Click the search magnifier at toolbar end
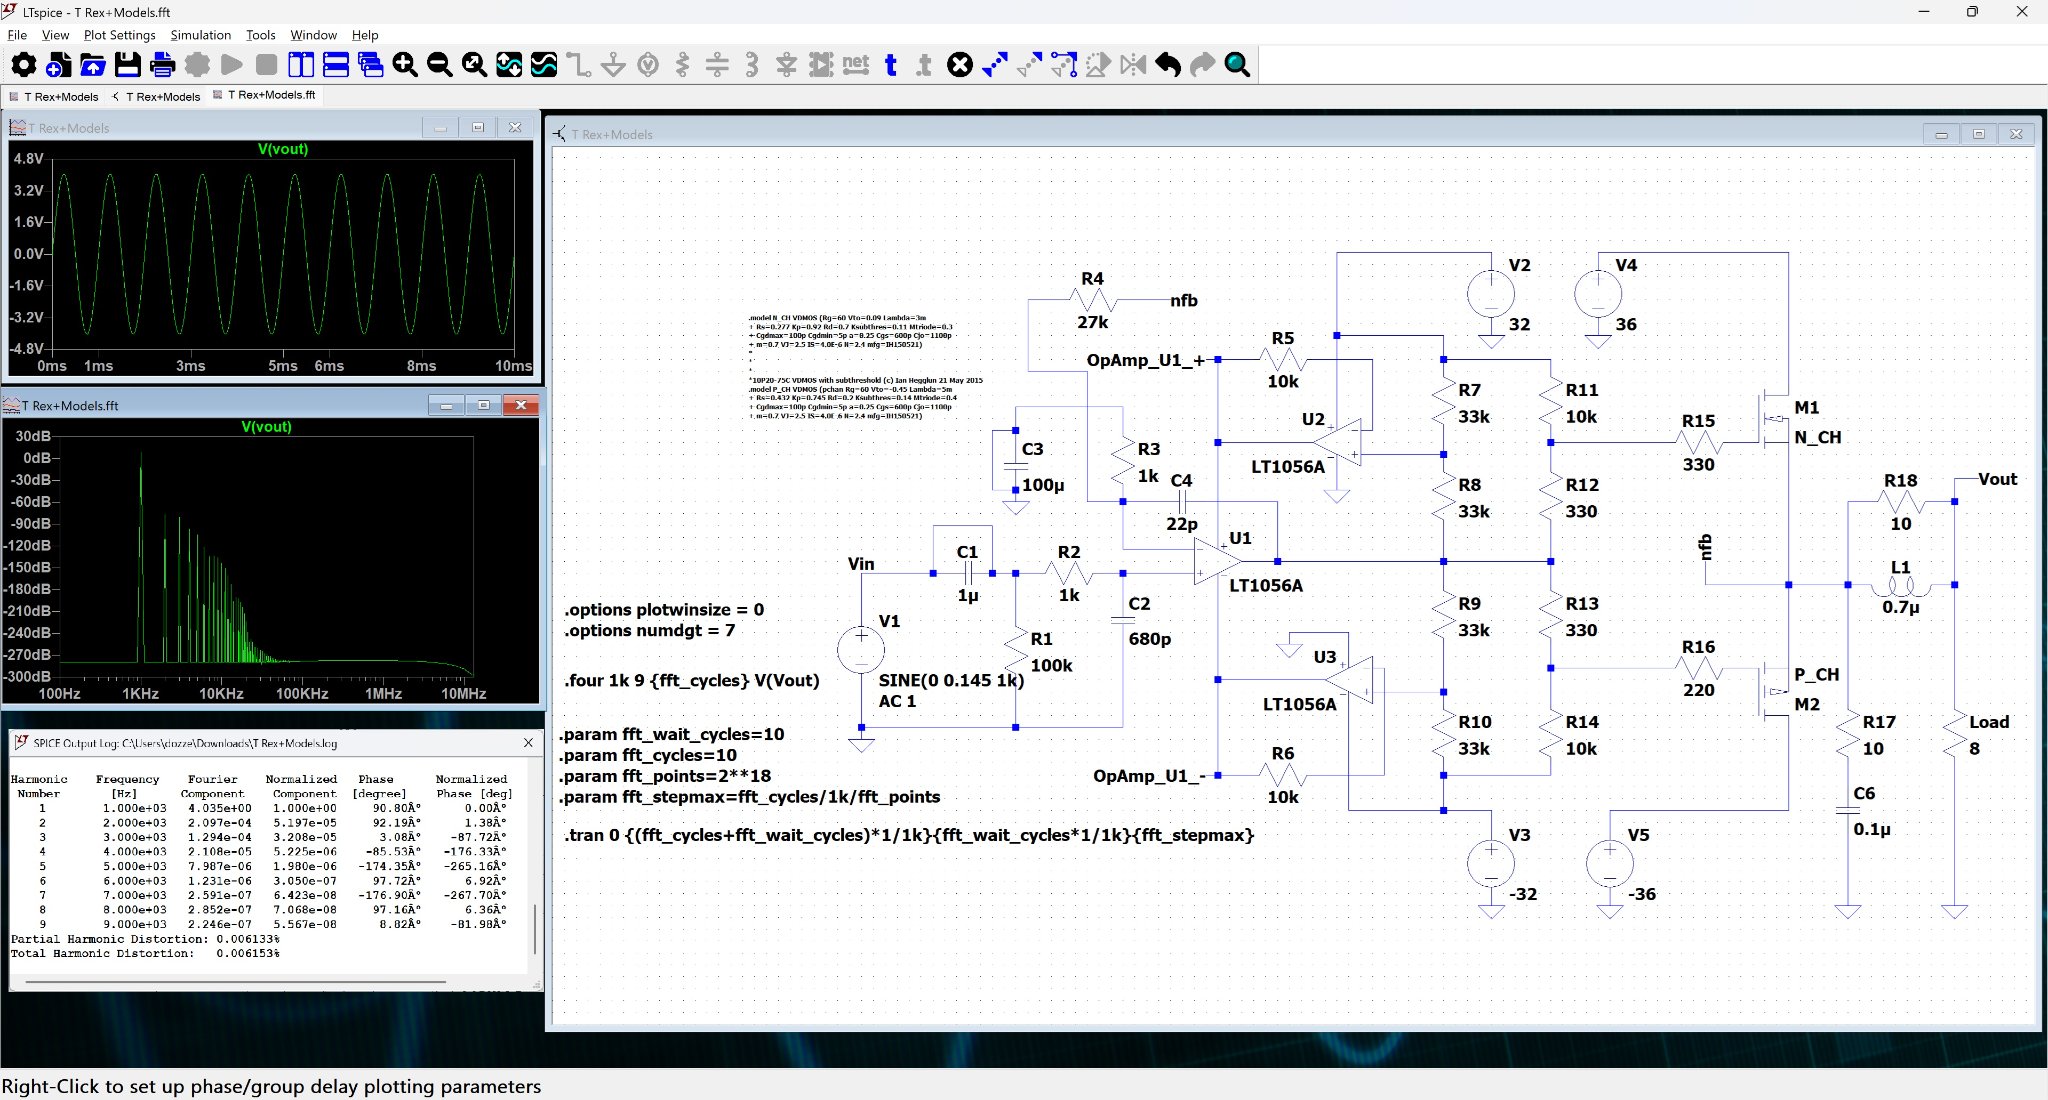This screenshot has width=2048, height=1100. (1237, 65)
